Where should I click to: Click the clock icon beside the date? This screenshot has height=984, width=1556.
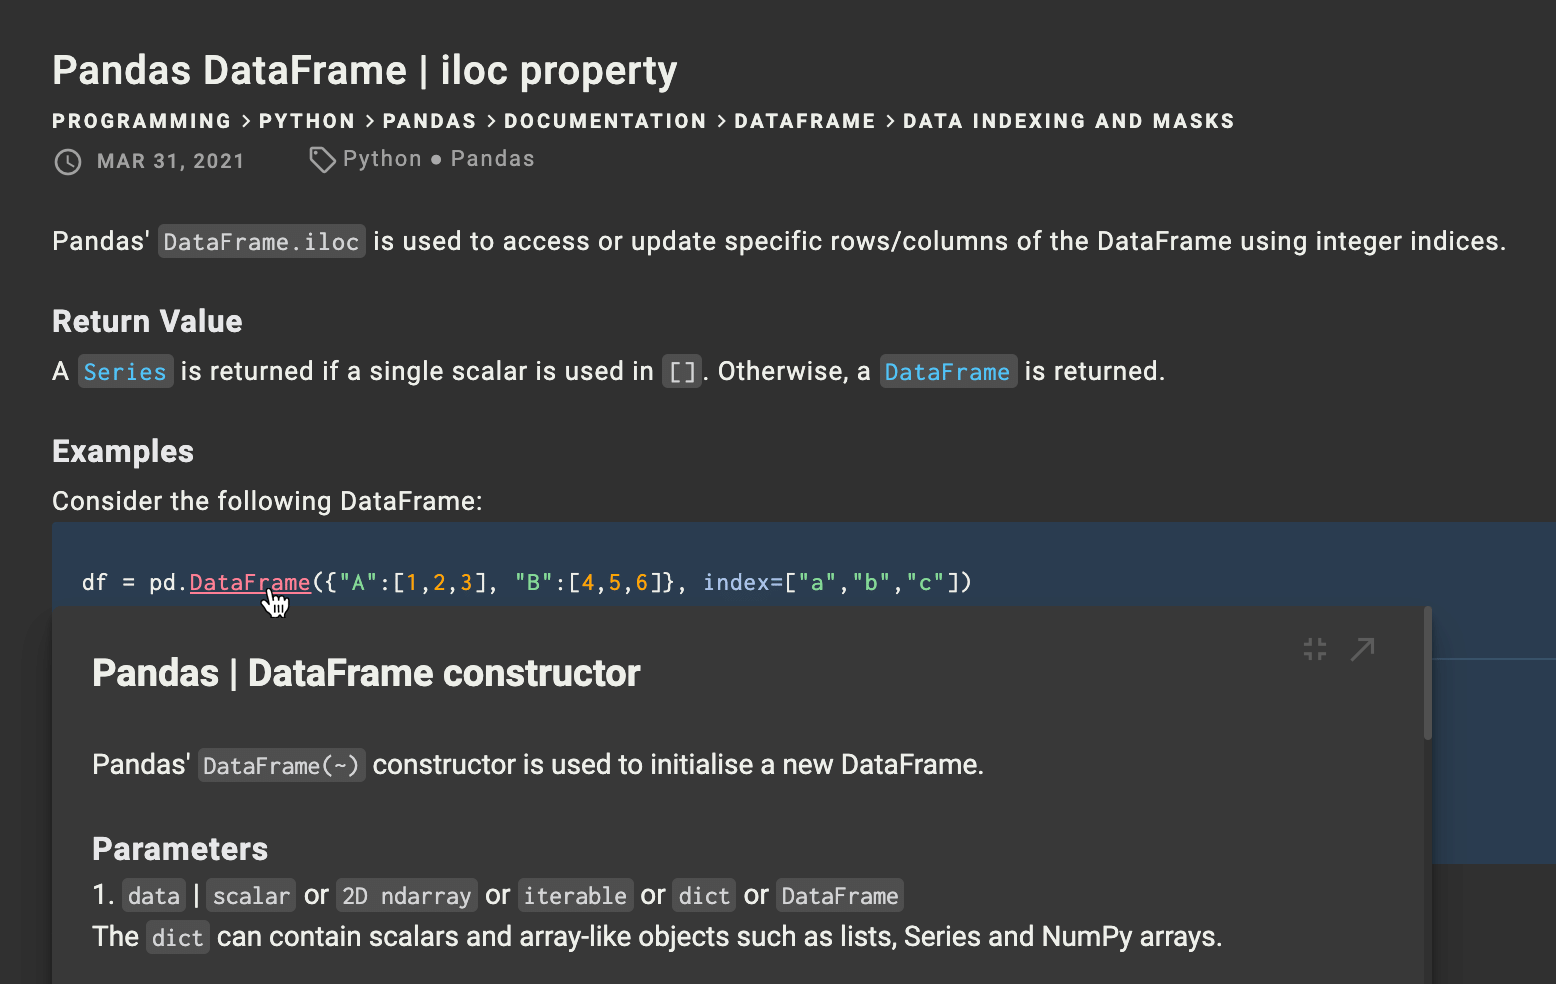[67, 162]
